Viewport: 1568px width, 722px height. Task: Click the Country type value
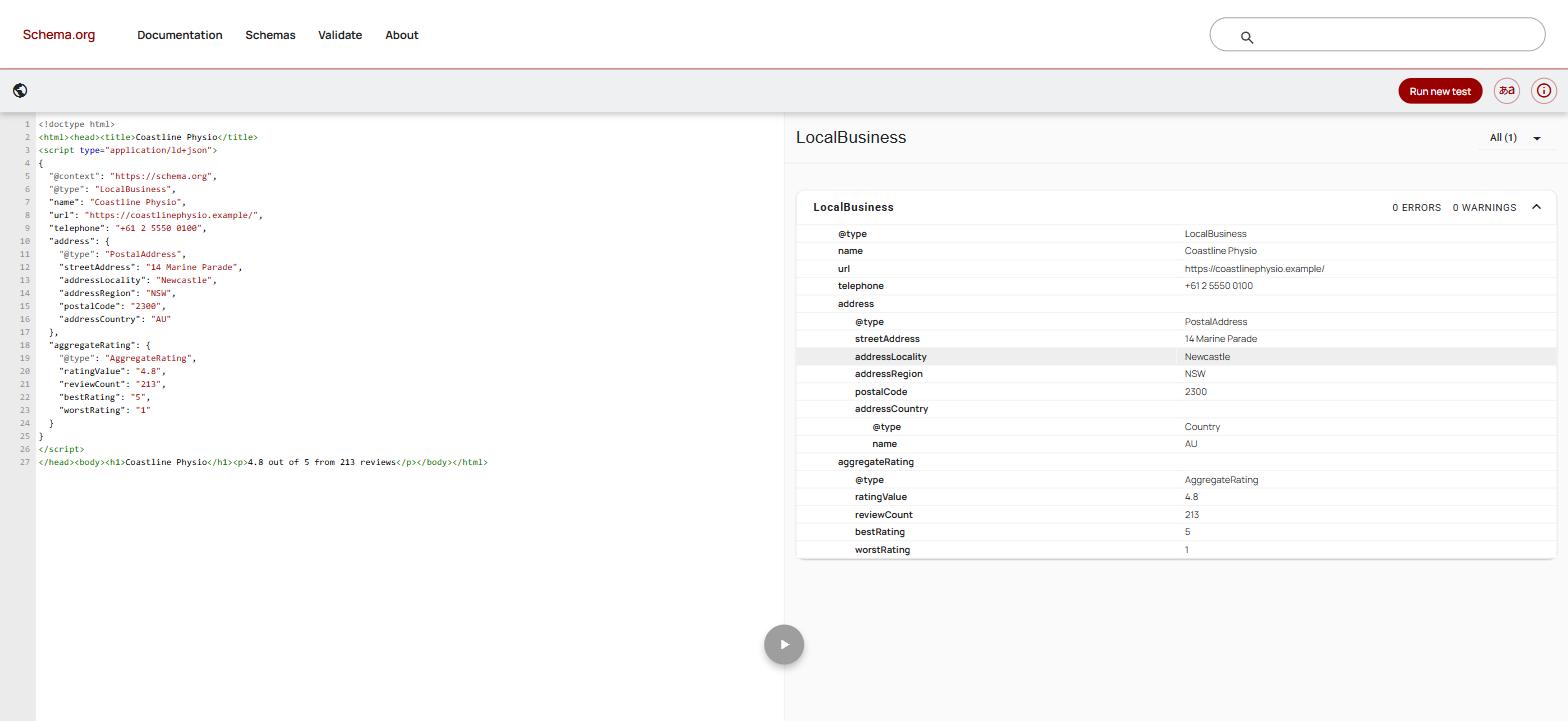(1202, 427)
